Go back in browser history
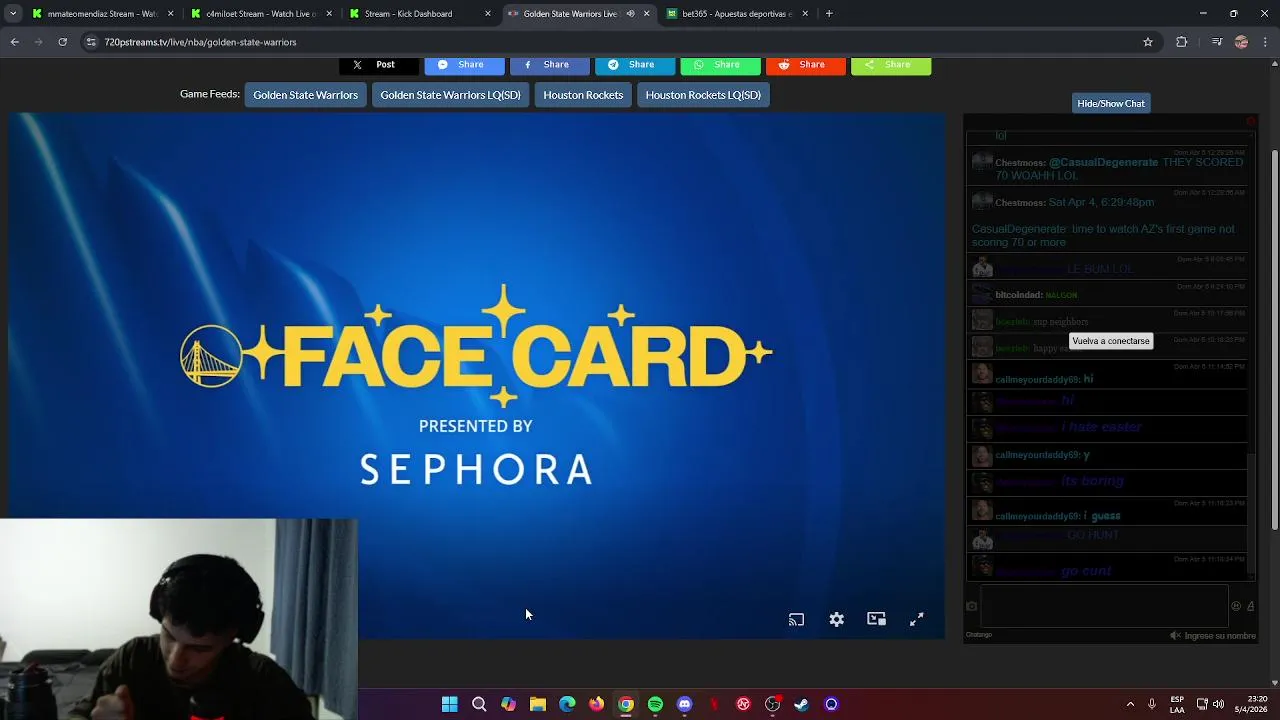Image resolution: width=1280 pixels, height=720 pixels. 15,42
